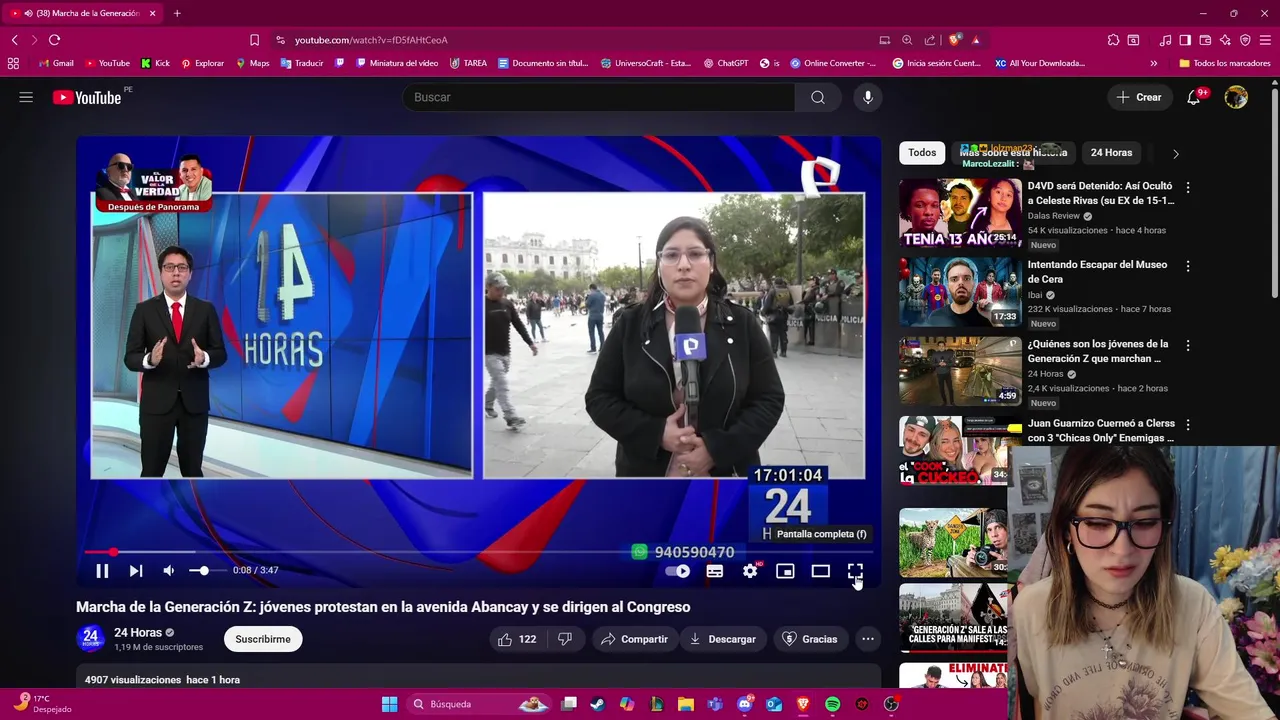The height and width of the screenshot is (720, 1280).
Task: Open ¿Quiénes son los jóvenes video title
Action: [1098, 351]
